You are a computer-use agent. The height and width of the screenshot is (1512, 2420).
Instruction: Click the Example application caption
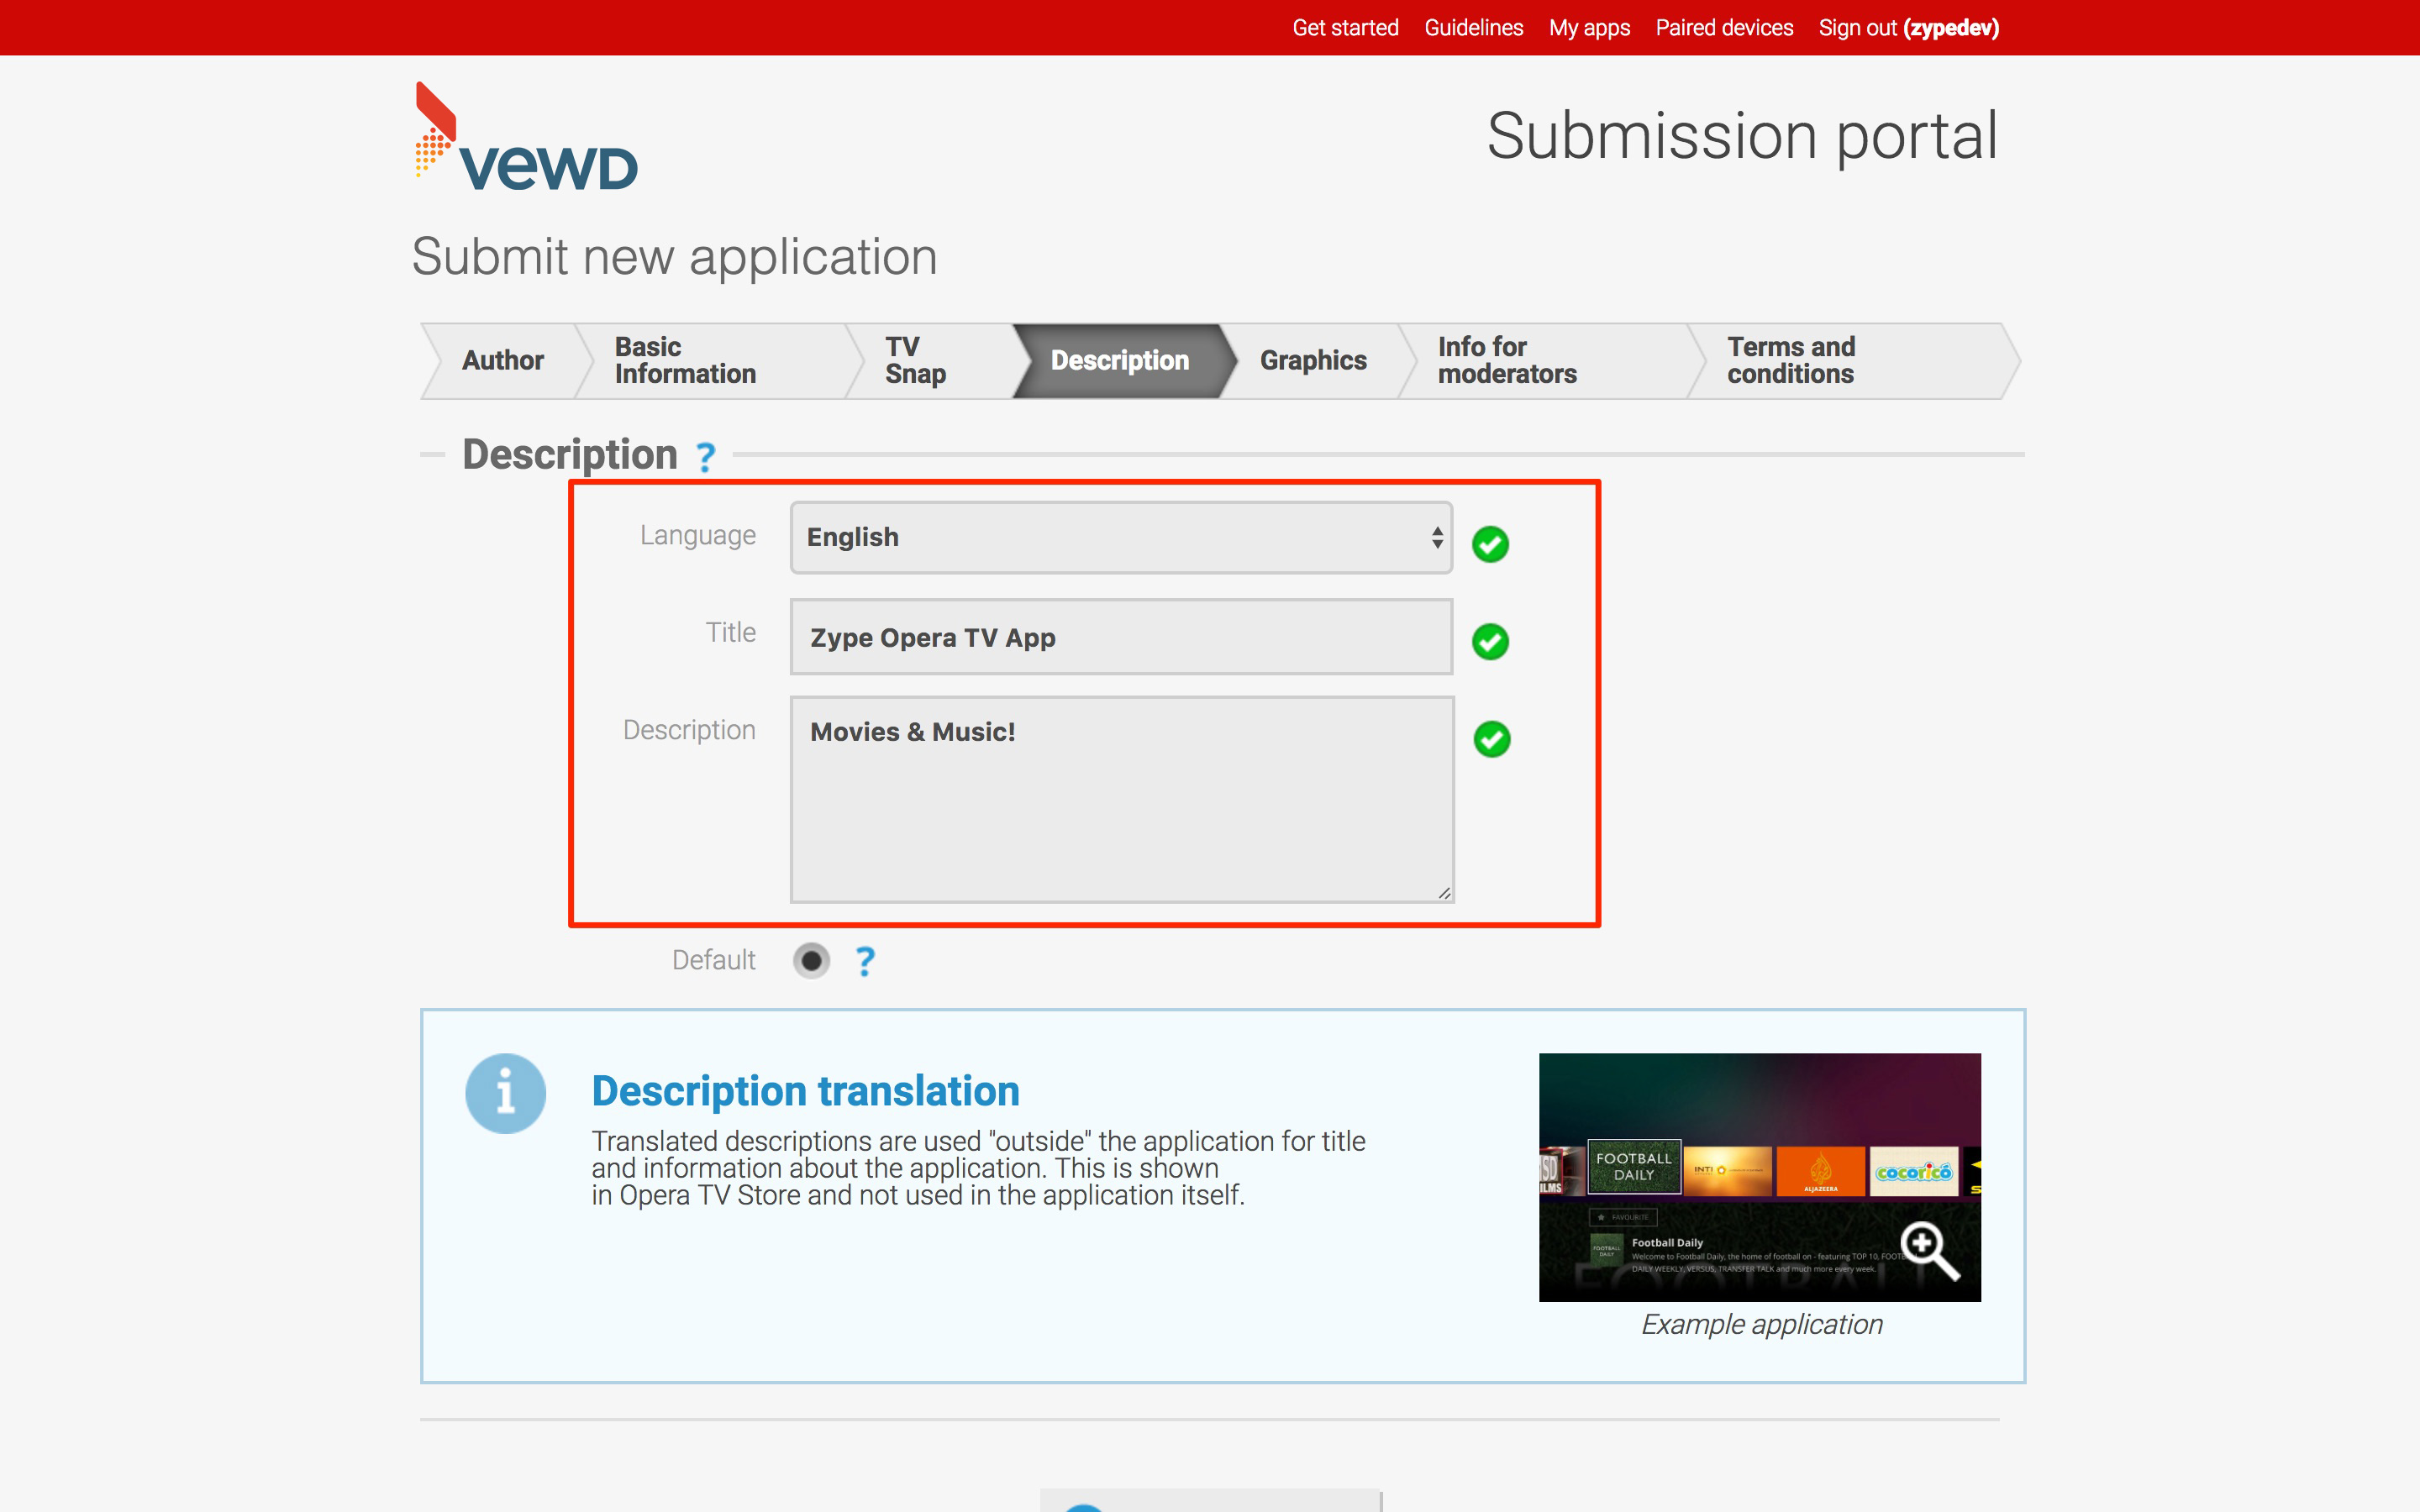pyautogui.click(x=1761, y=1324)
